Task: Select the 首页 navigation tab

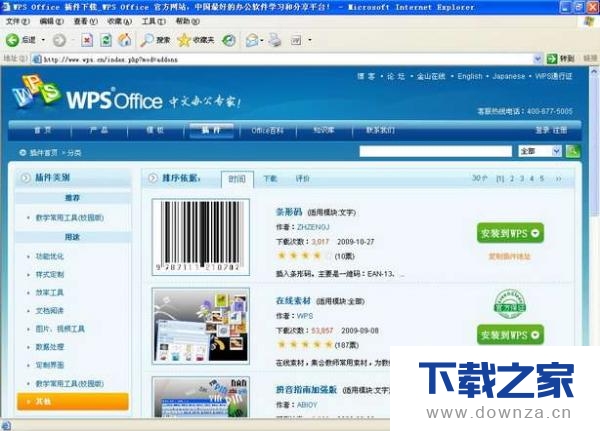Action: click(x=42, y=130)
